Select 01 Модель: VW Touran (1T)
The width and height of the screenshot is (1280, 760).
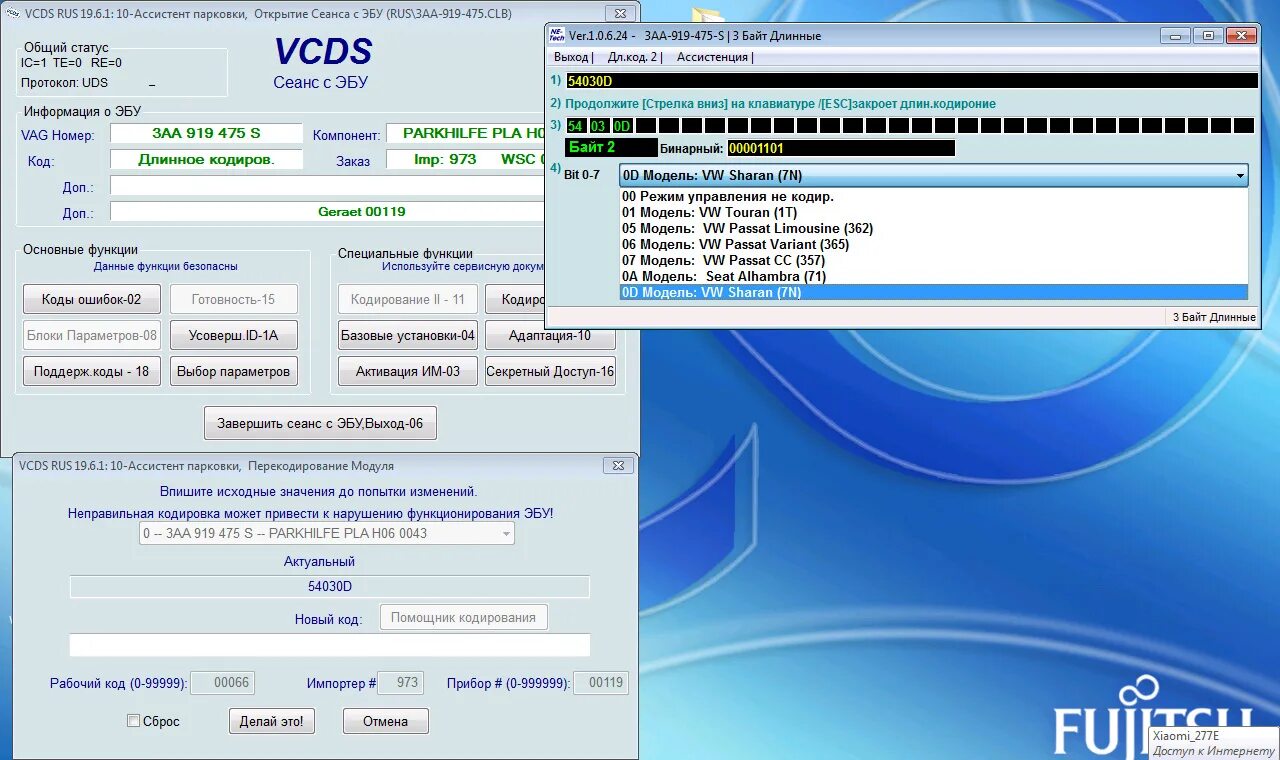pos(934,212)
